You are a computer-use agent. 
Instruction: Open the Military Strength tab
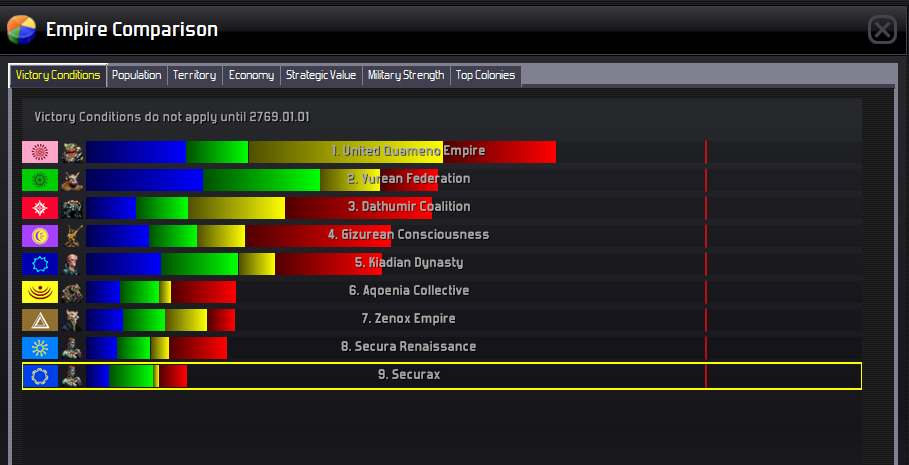[x=406, y=75]
